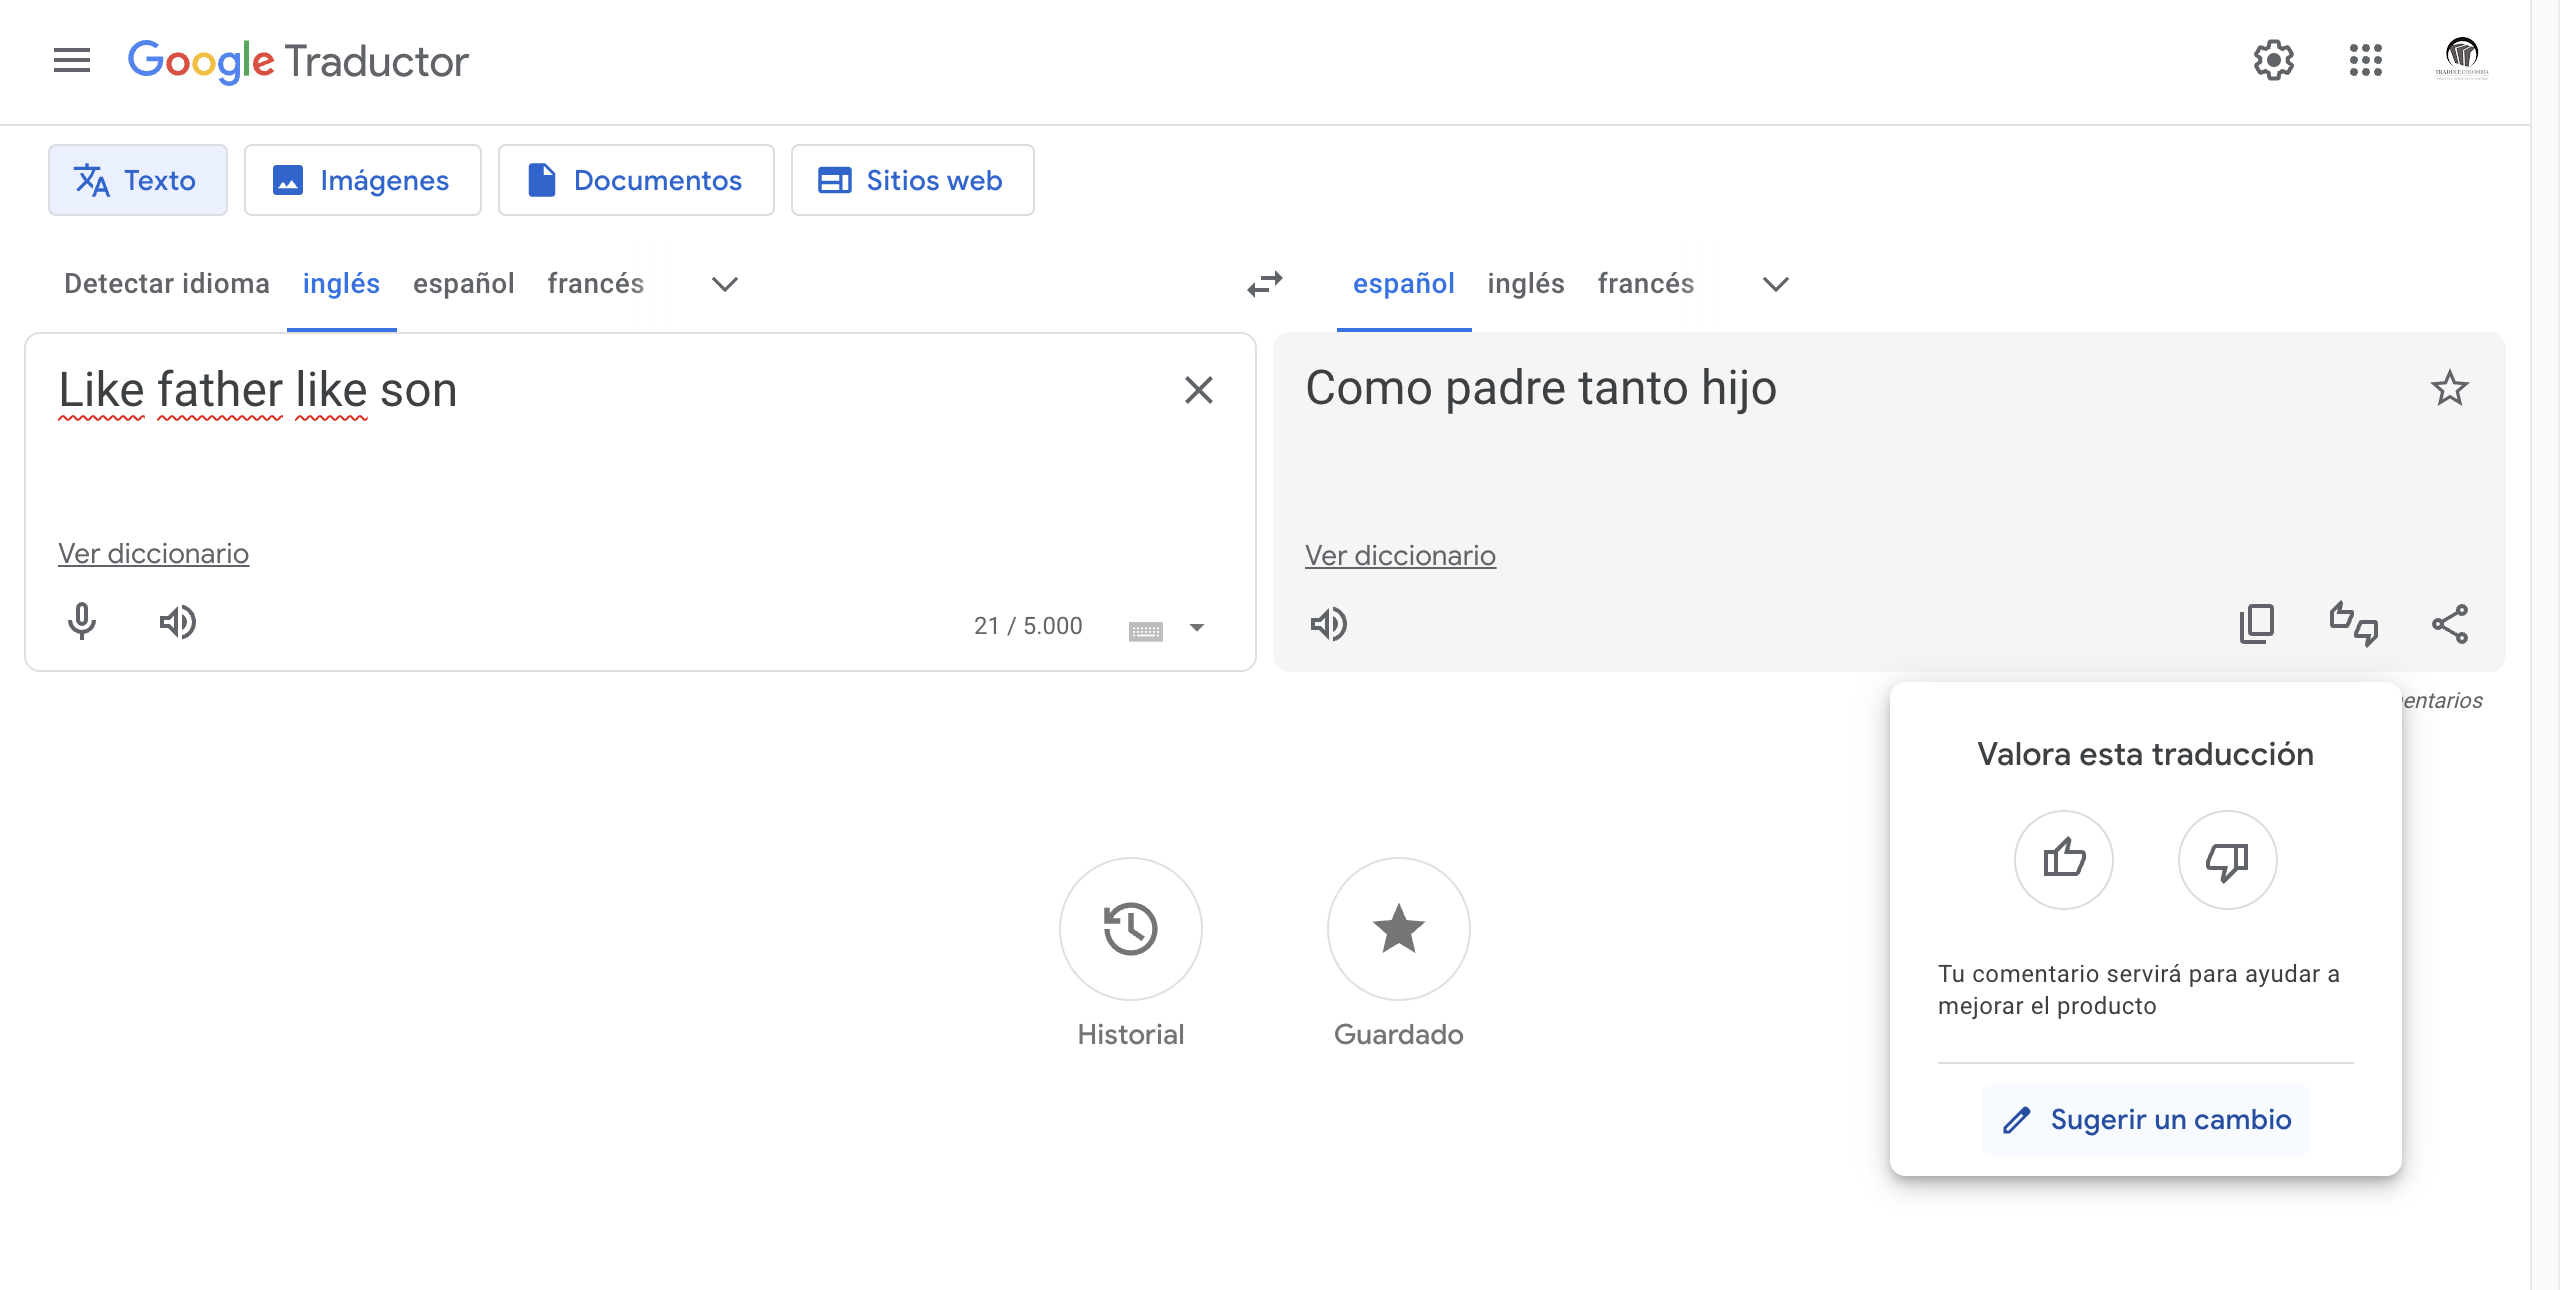Open the settings gear icon
This screenshot has width=2560, height=1290.
click(x=2273, y=60)
